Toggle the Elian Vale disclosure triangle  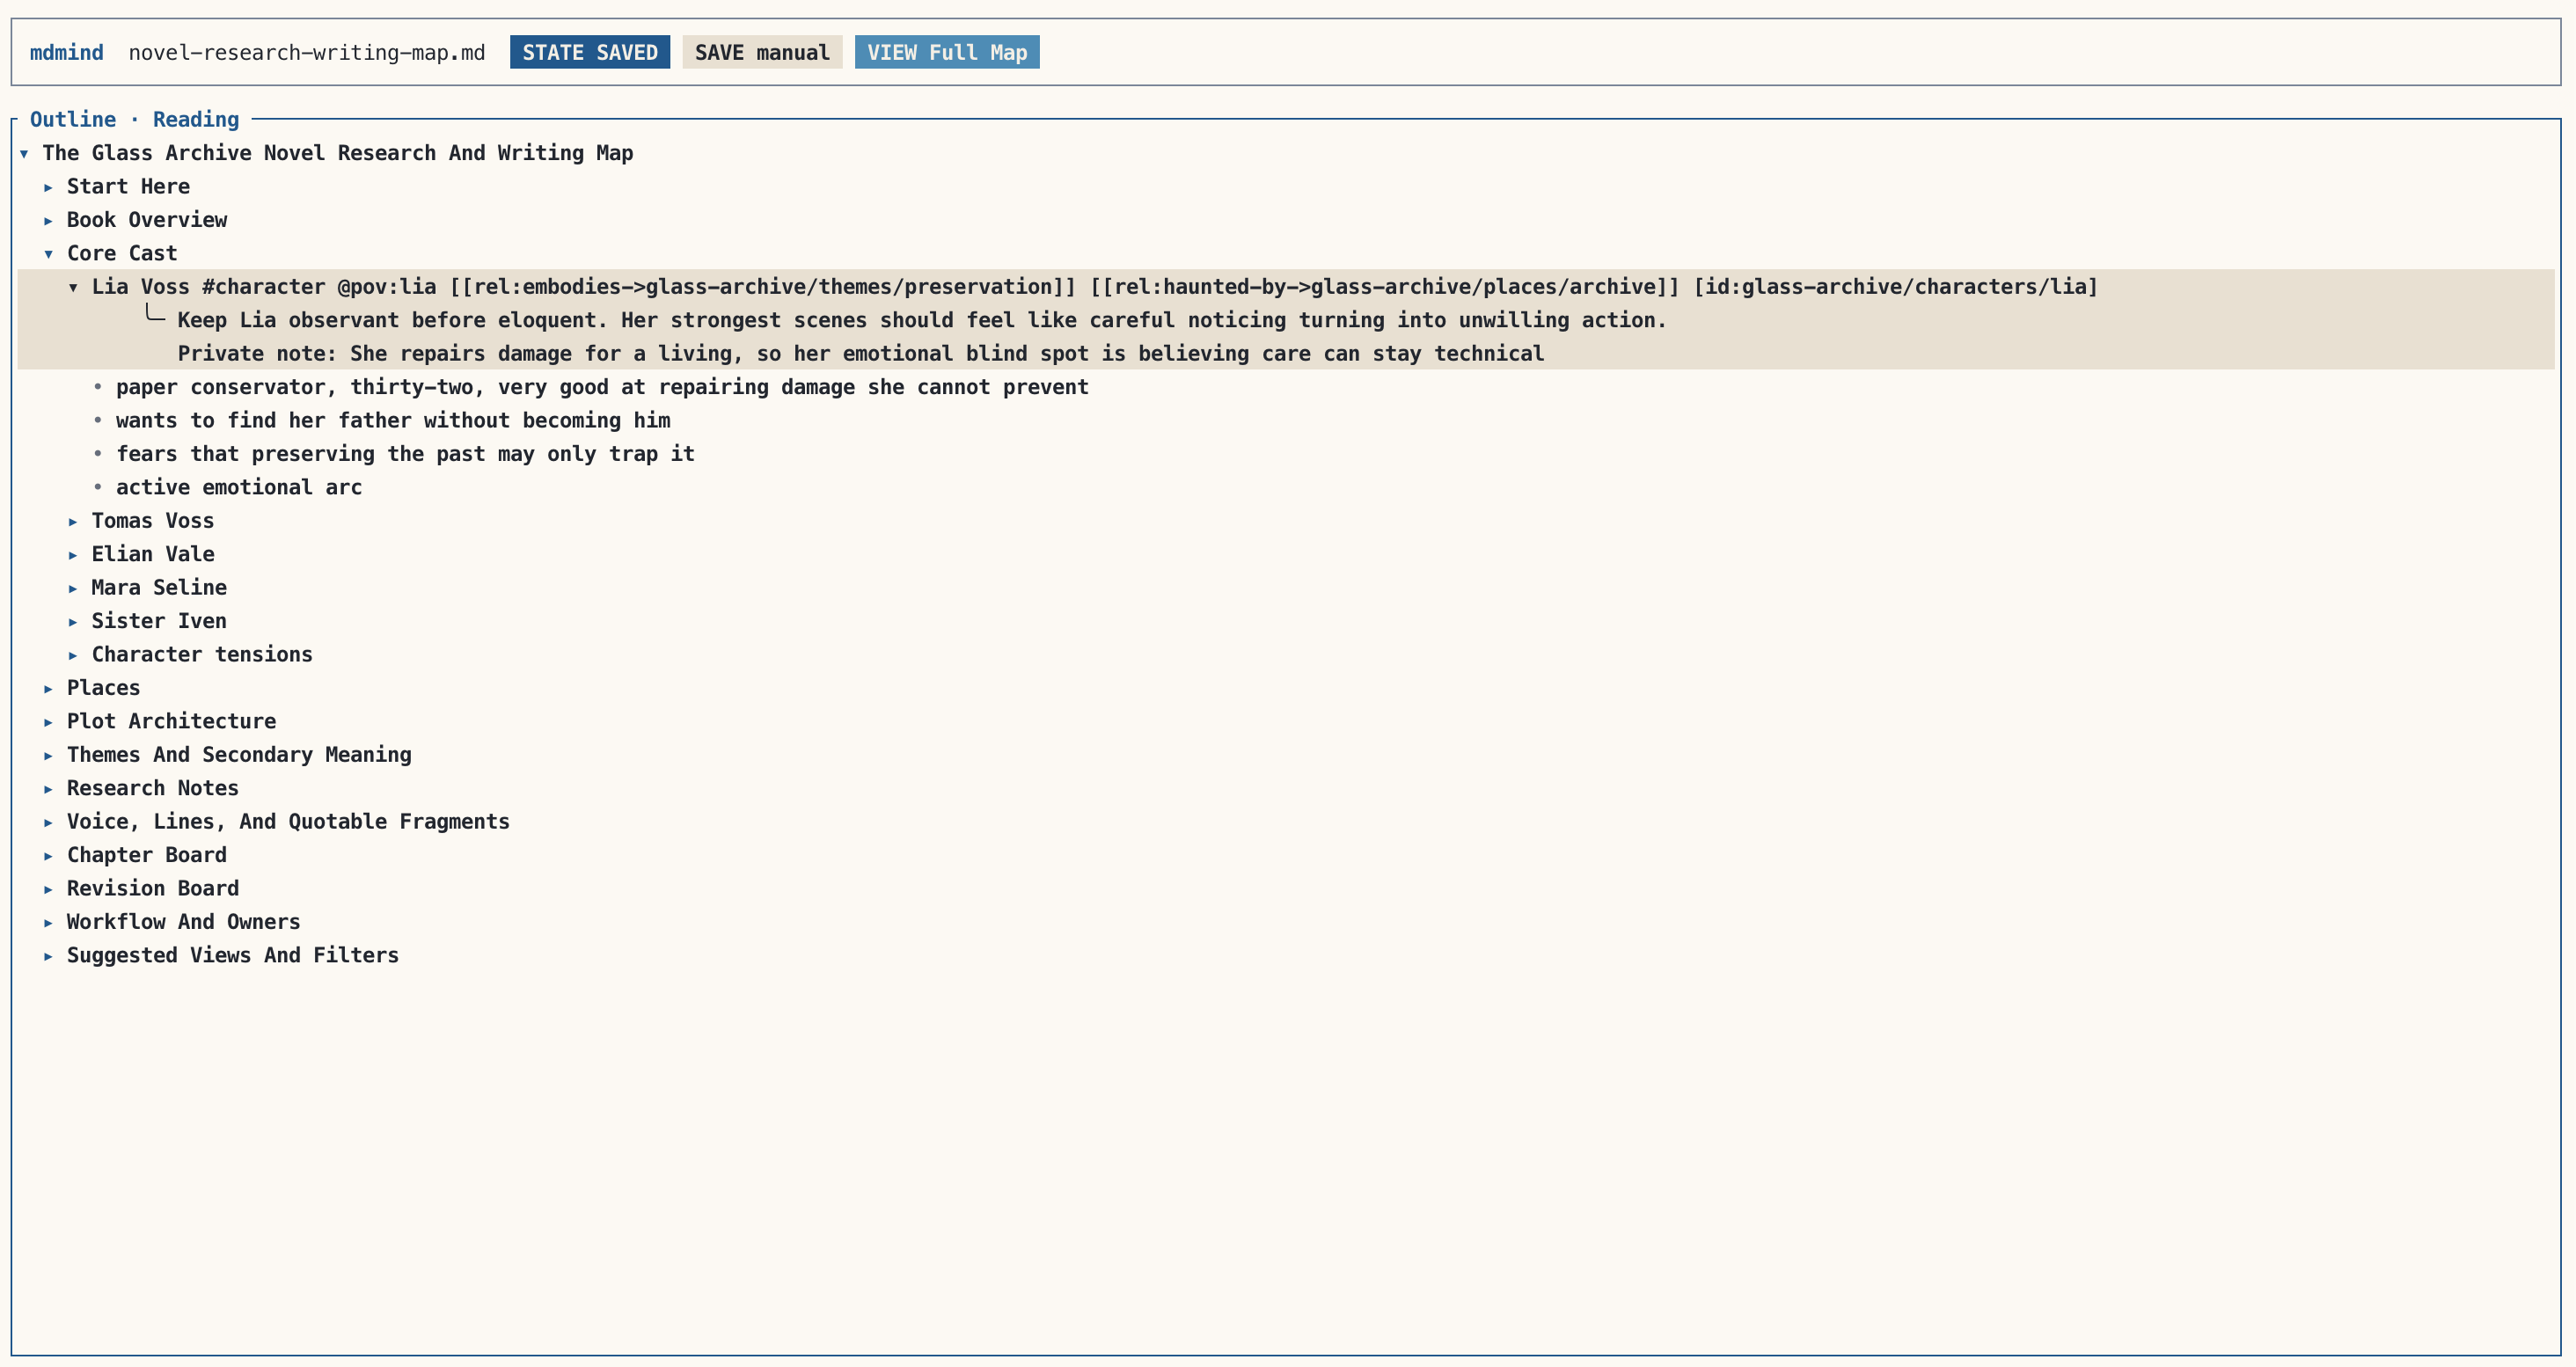pyautogui.click(x=73, y=554)
